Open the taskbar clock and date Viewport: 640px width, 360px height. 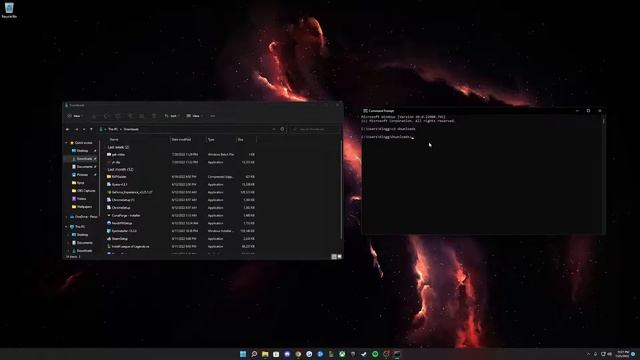click(622, 354)
